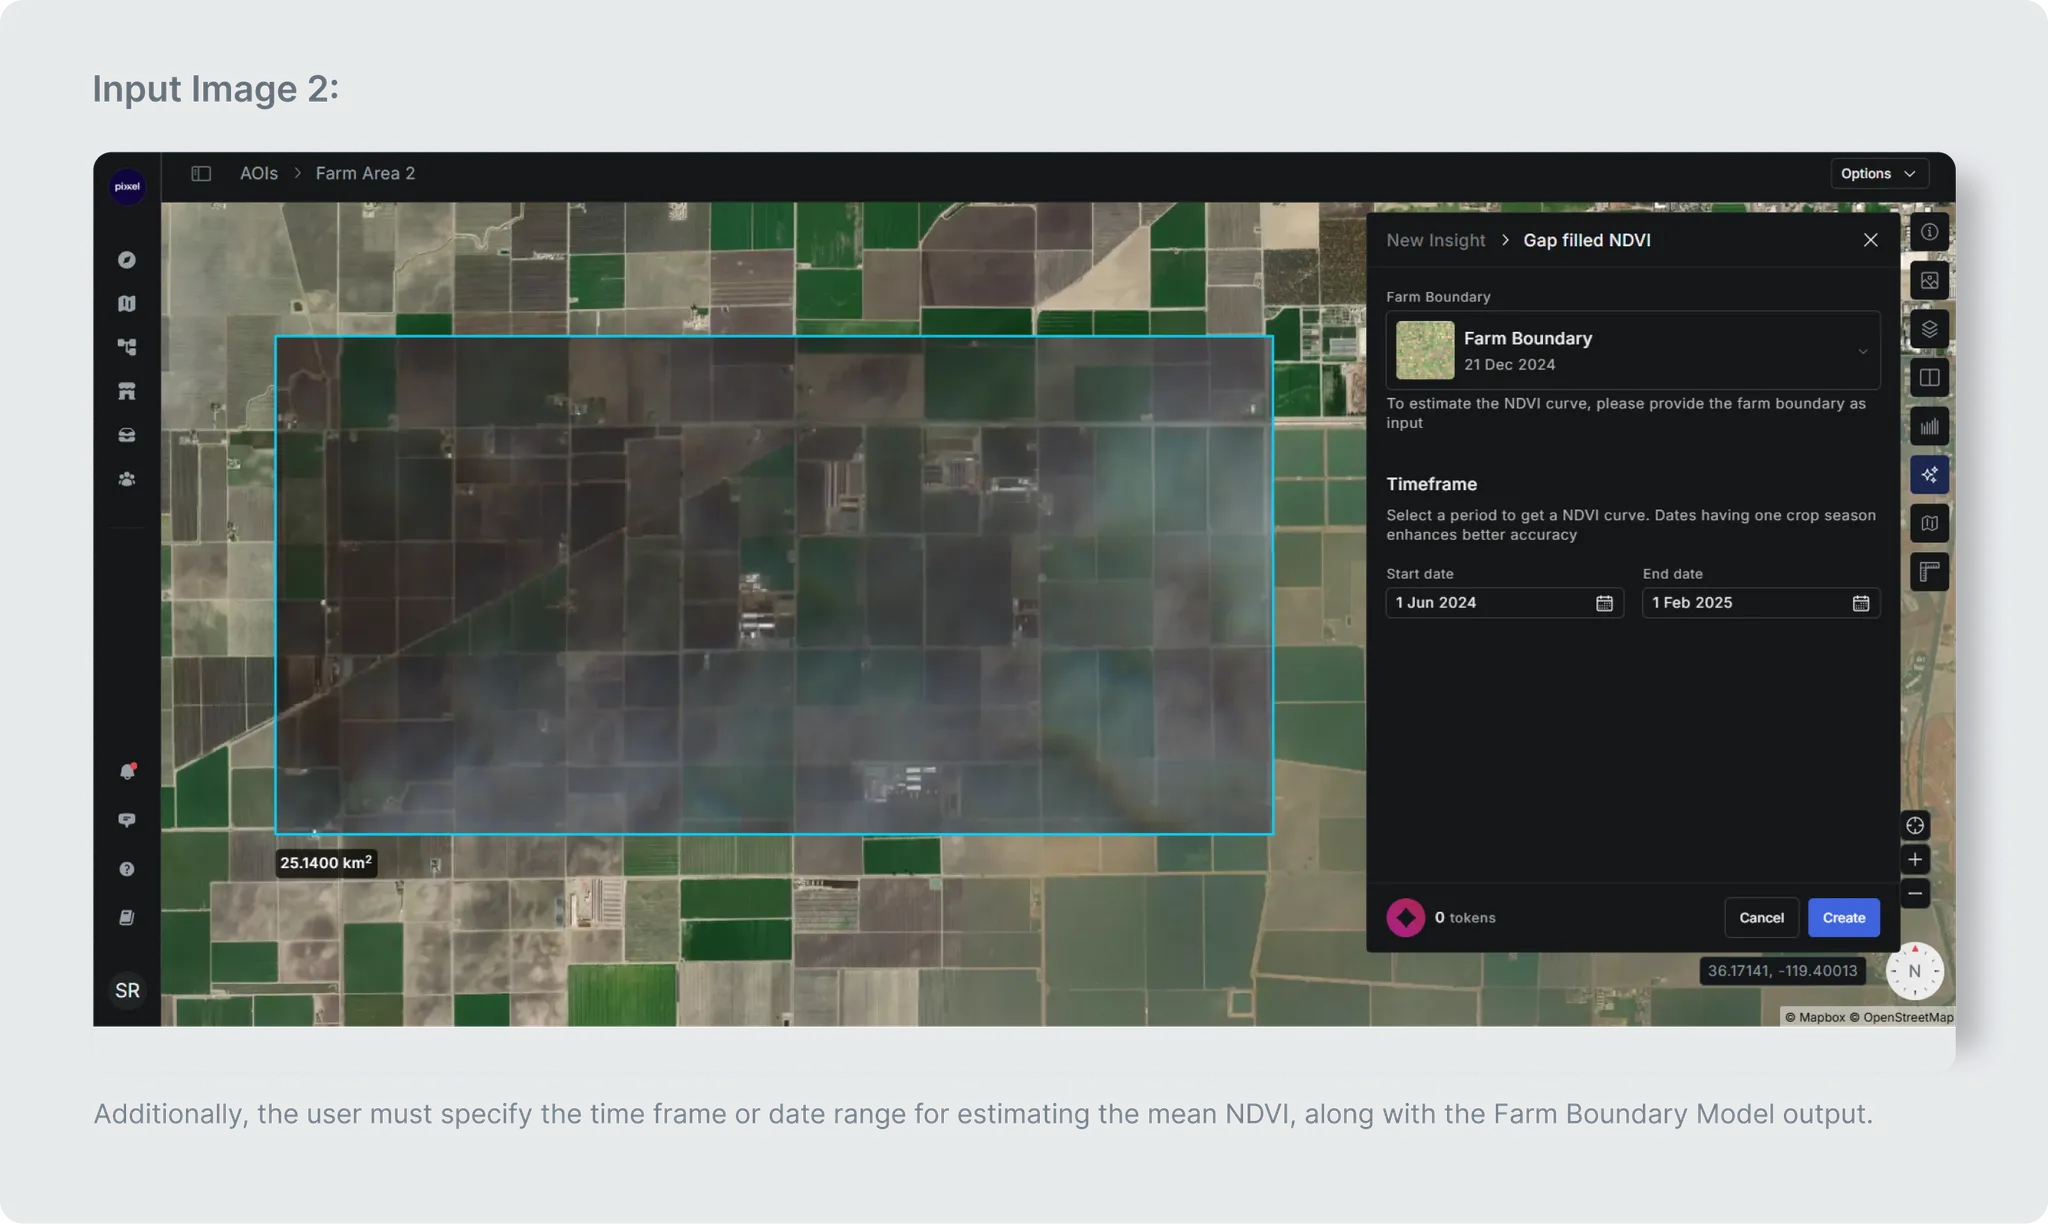The image size is (2048, 1224).
Task: Open the Options dropdown
Action: 1879,173
